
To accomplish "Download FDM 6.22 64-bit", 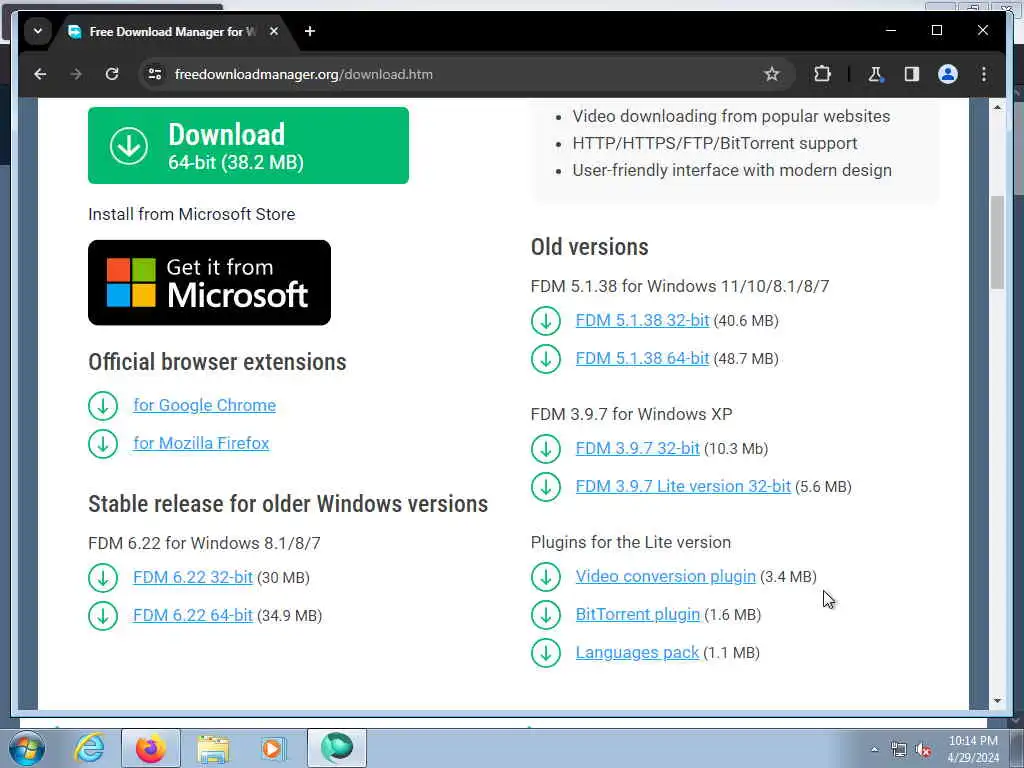I will (193, 615).
